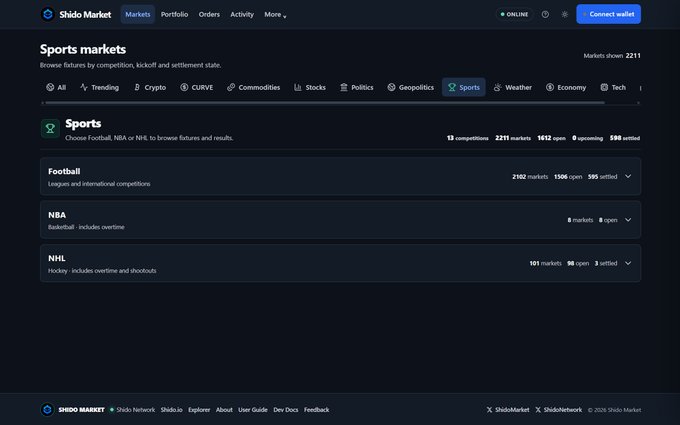Click the '13 competitions' stat

tap(468, 138)
